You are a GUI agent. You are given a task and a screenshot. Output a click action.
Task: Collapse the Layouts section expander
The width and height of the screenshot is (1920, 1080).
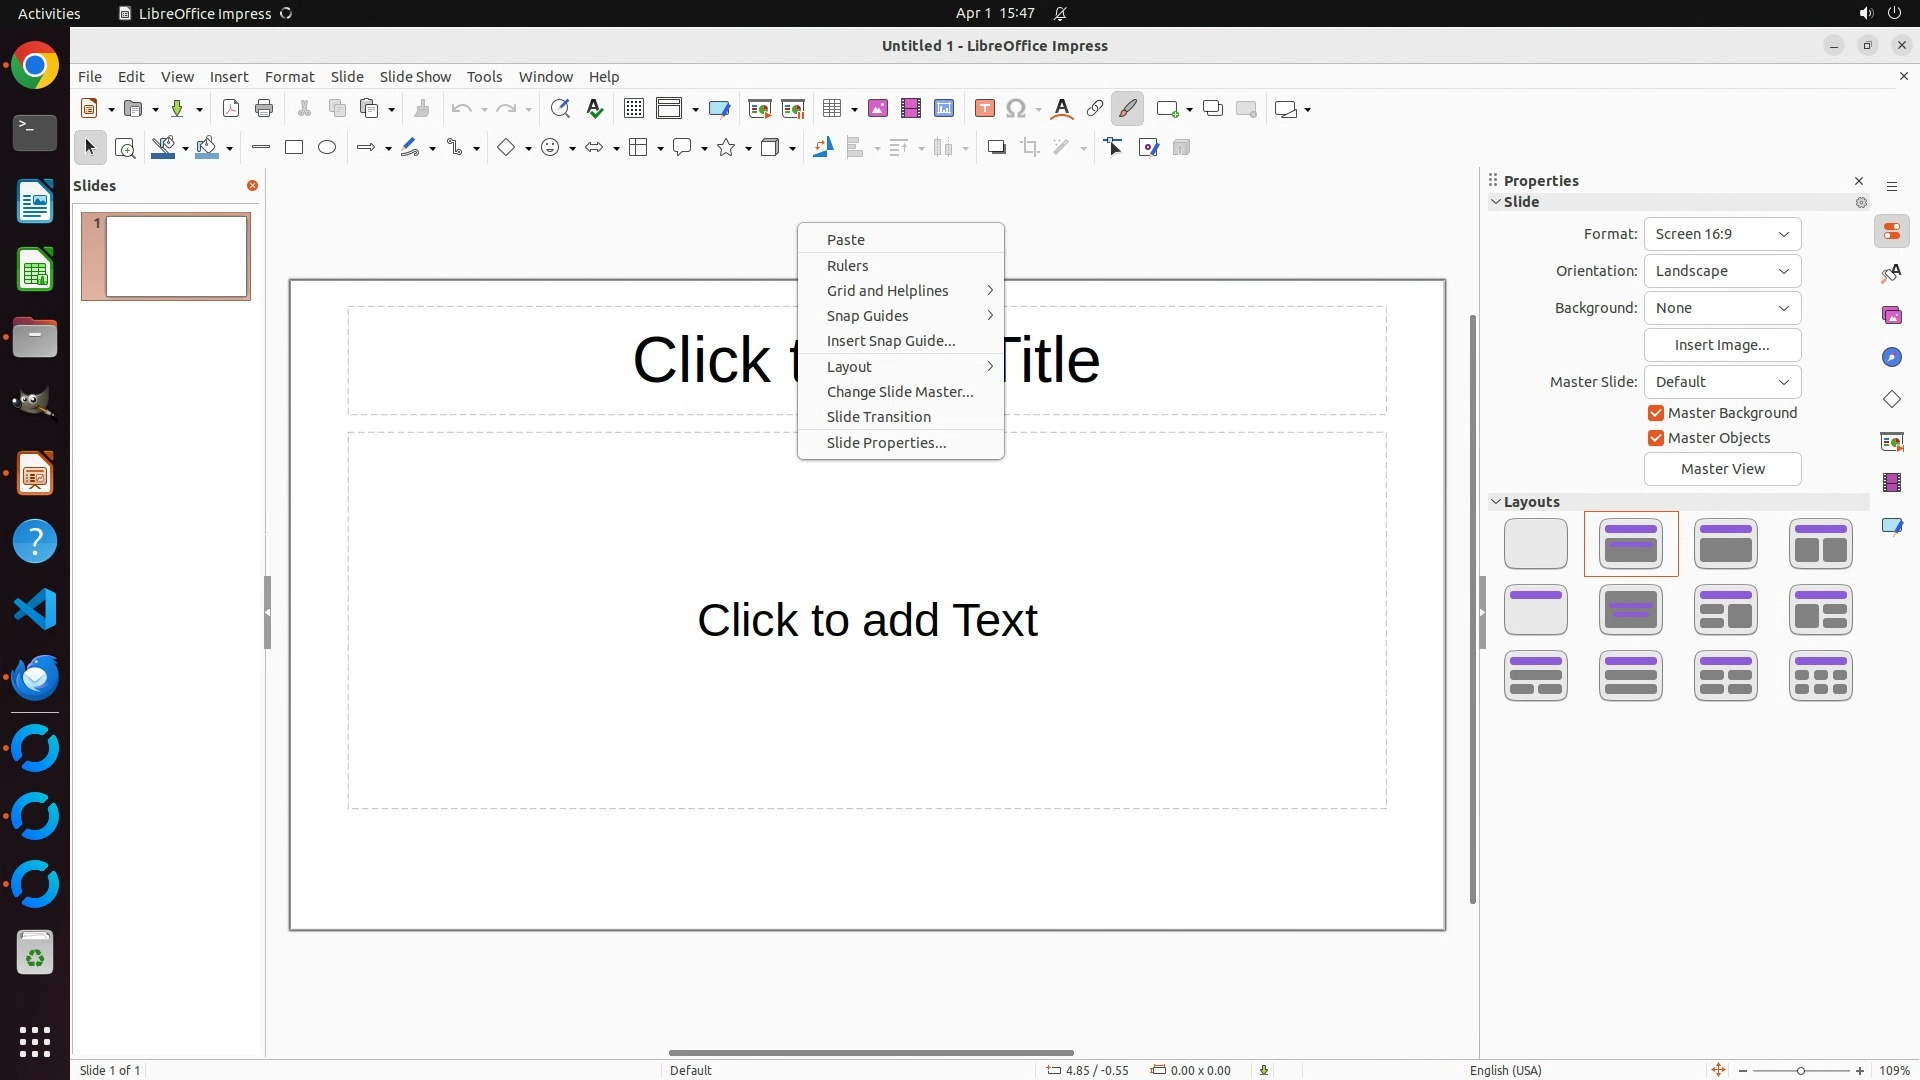(x=1496, y=502)
